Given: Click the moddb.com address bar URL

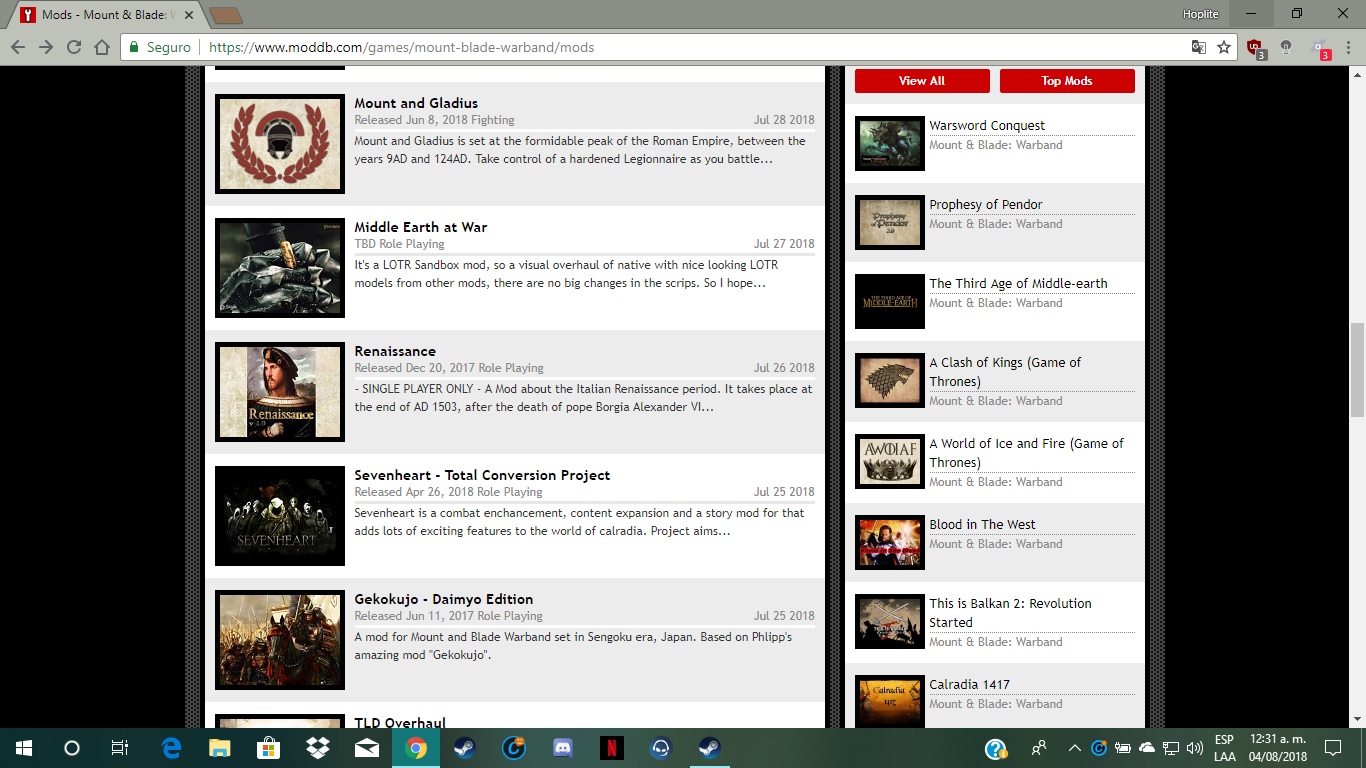Looking at the screenshot, I should click(x=401, y=47).
